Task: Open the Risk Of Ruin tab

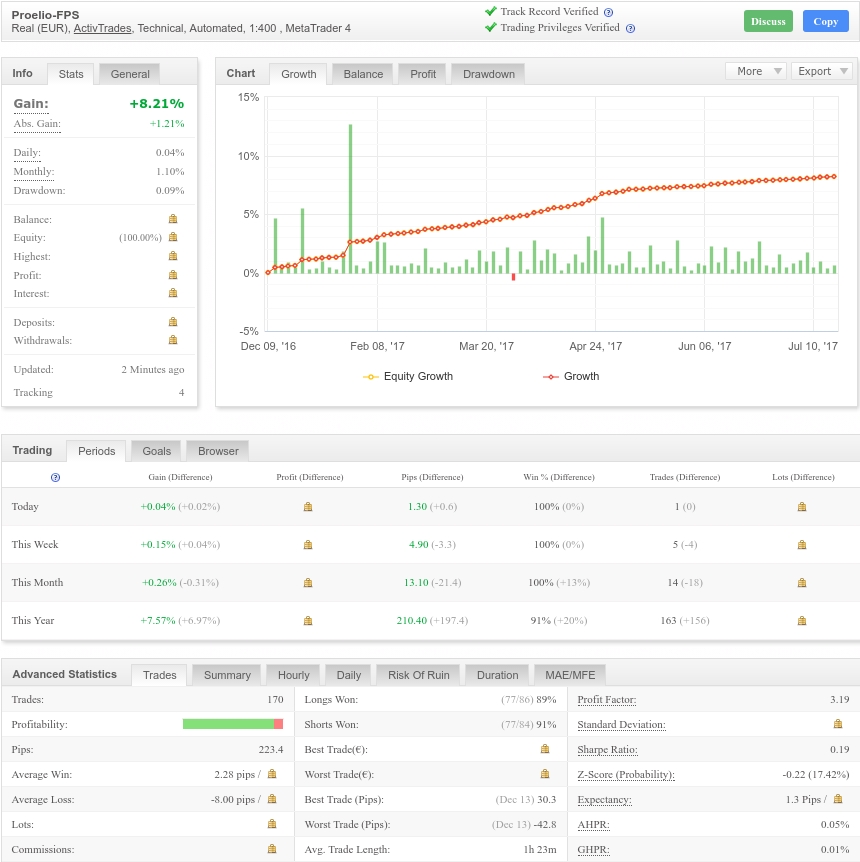Action: (420, 675)
